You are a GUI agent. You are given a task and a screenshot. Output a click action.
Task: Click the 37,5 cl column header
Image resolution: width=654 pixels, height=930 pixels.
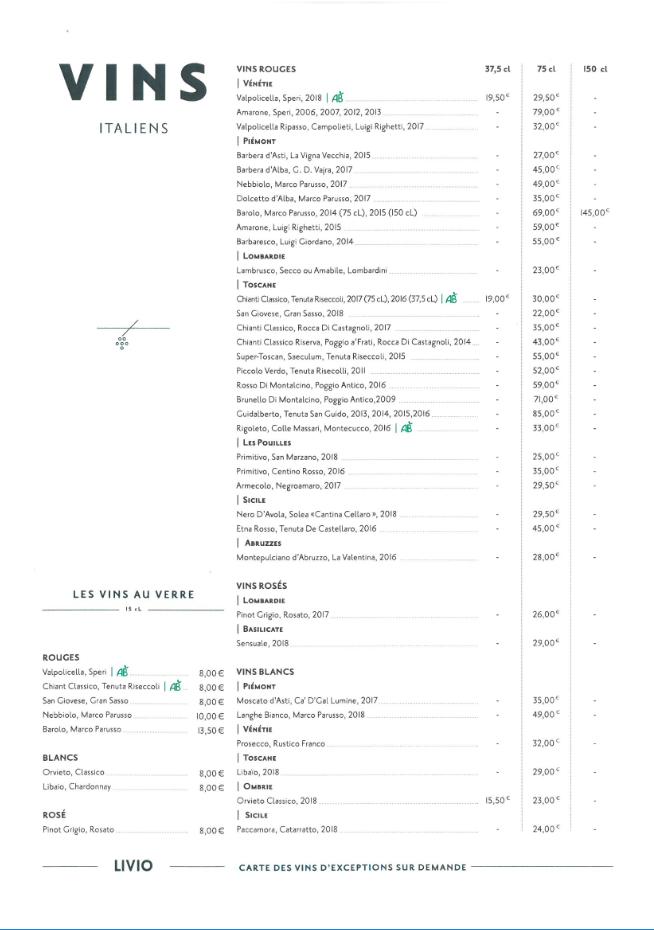click(x=497, y=69)
